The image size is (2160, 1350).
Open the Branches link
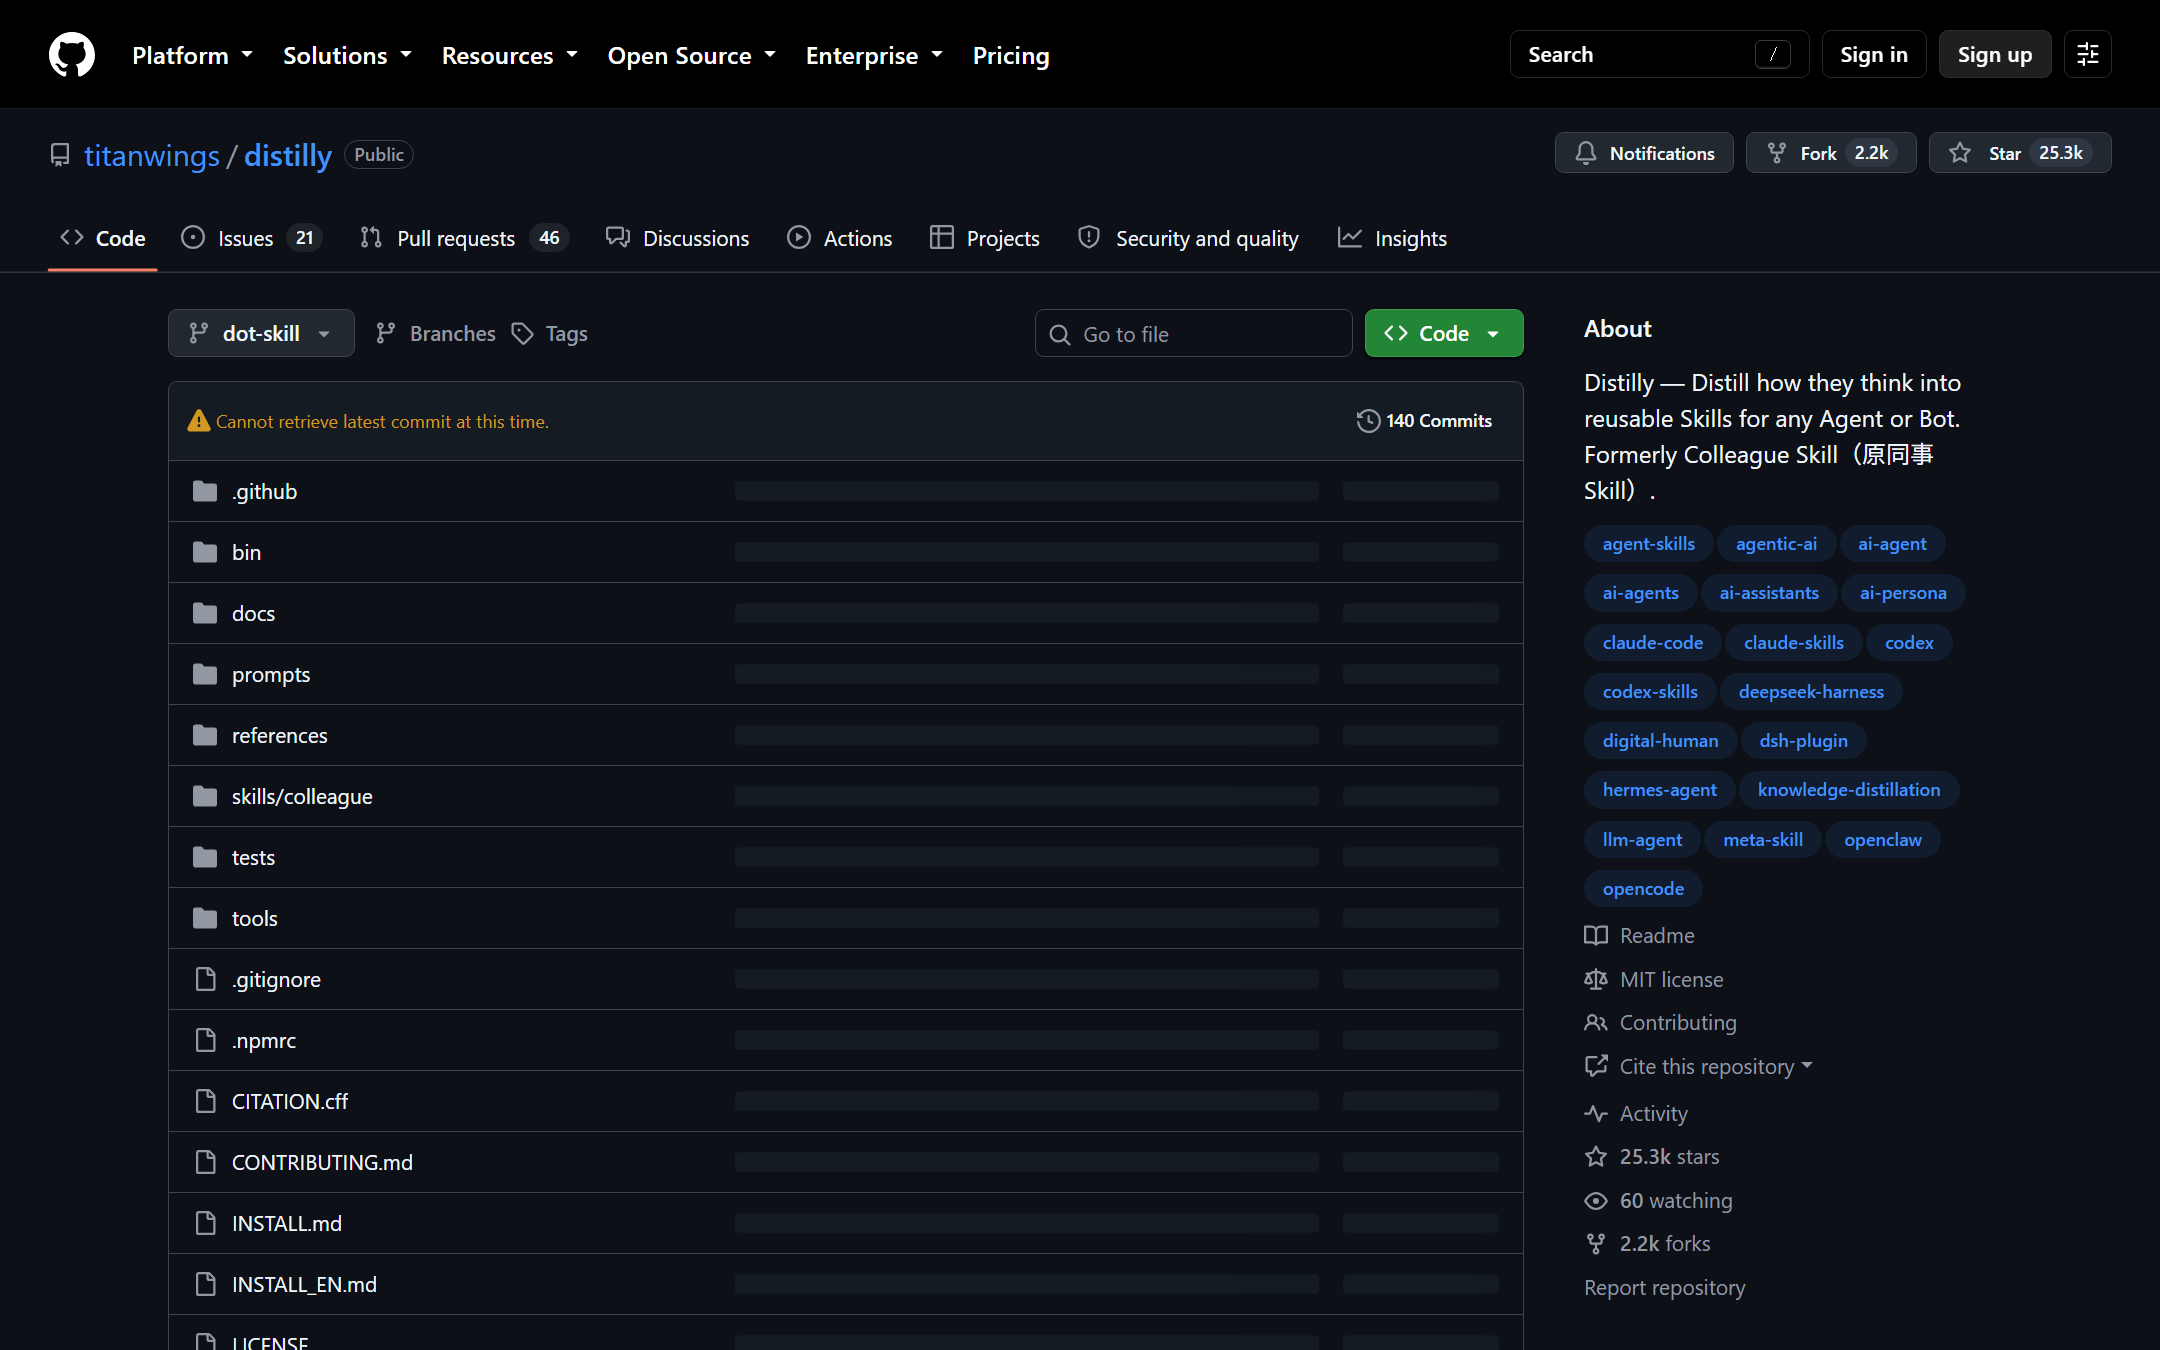coord(435,333)
